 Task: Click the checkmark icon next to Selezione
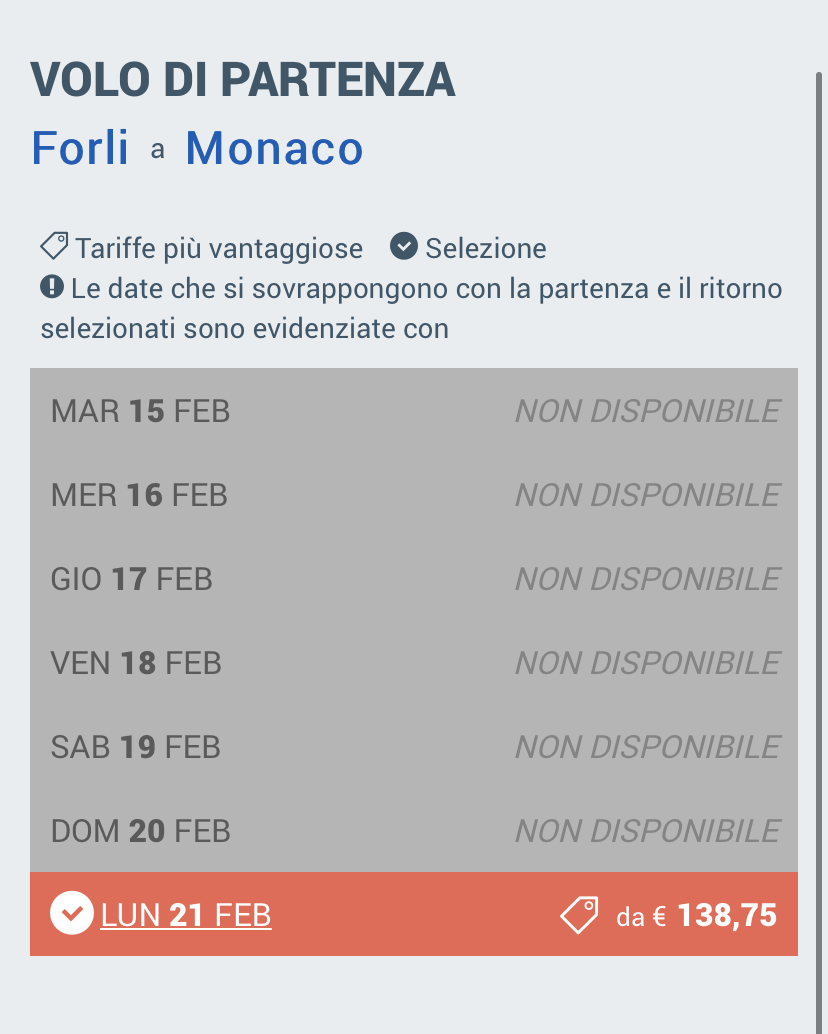[x=403, y=246]
